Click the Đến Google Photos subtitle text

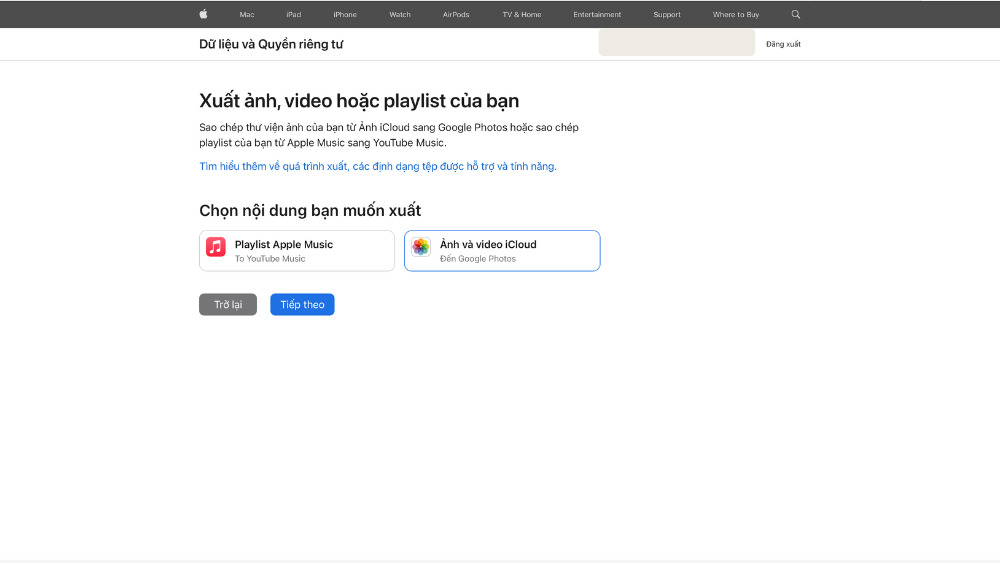click(478, 259)
